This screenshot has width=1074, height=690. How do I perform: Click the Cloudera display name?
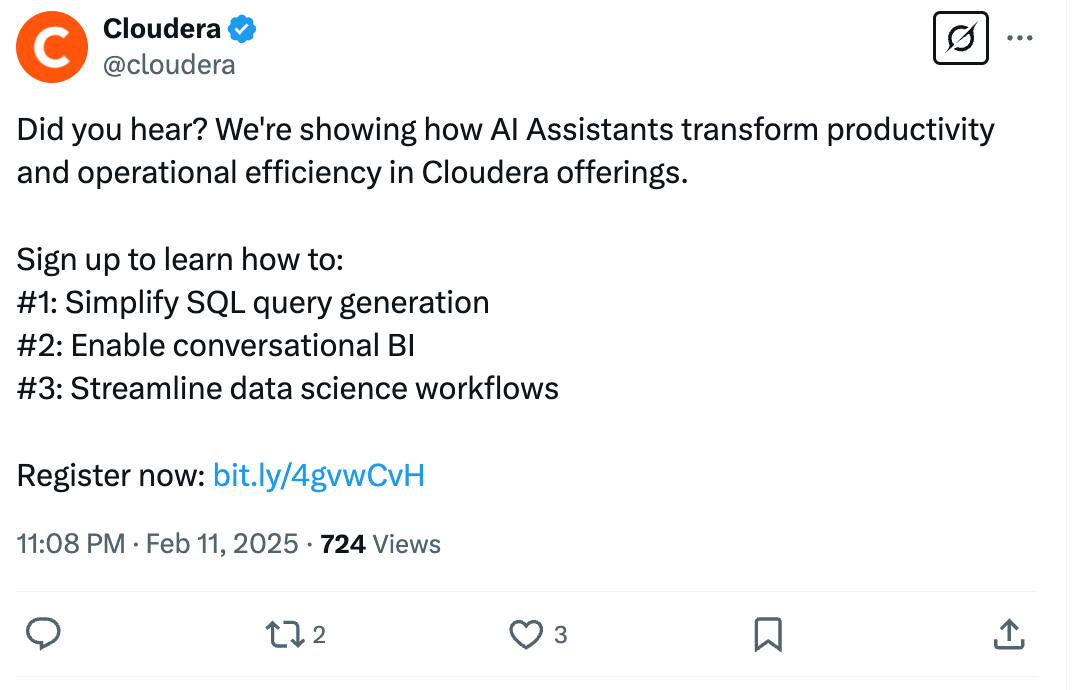click(161, 30)
